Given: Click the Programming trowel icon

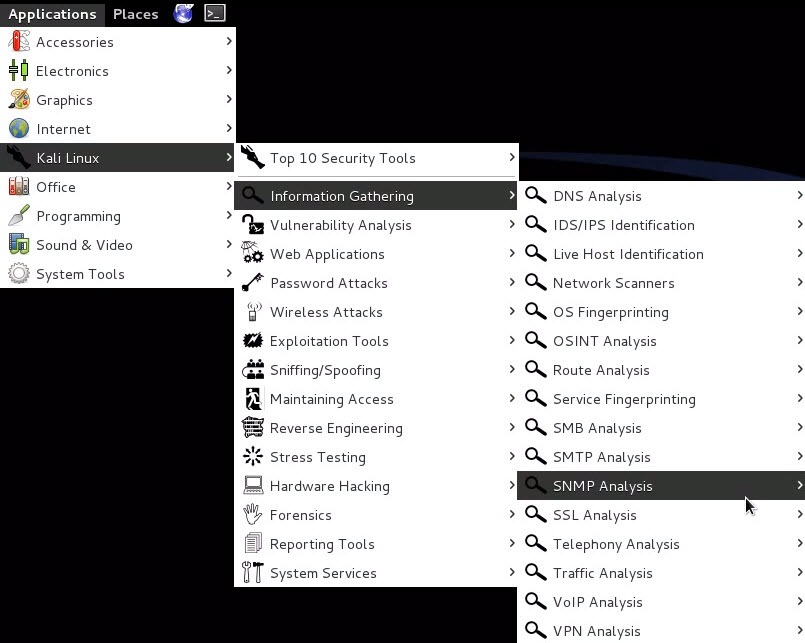Looking at the screenshot, I should click(19, 216).
